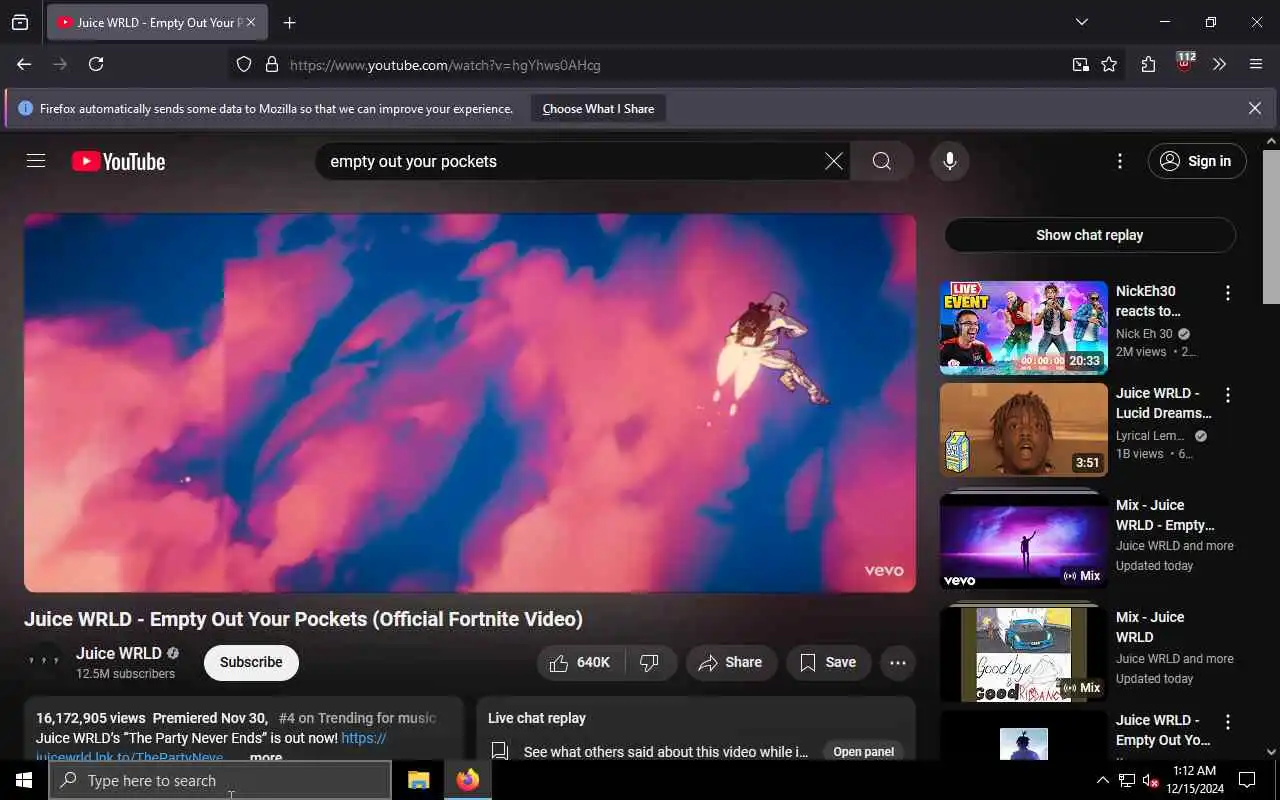Click #4 on Trending for music
Screen dimensions: 1280x800
coord(357,718)
